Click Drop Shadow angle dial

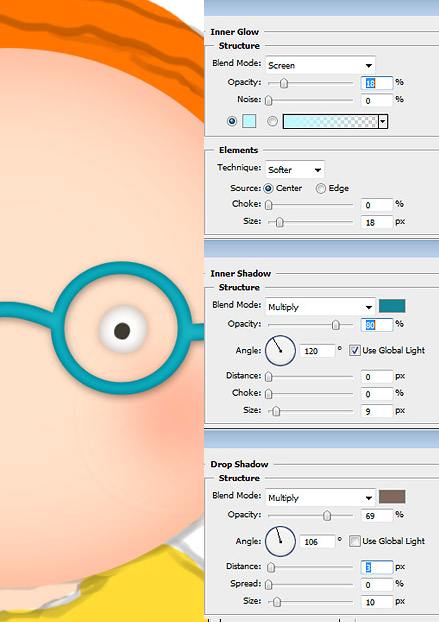pos(280,541)
